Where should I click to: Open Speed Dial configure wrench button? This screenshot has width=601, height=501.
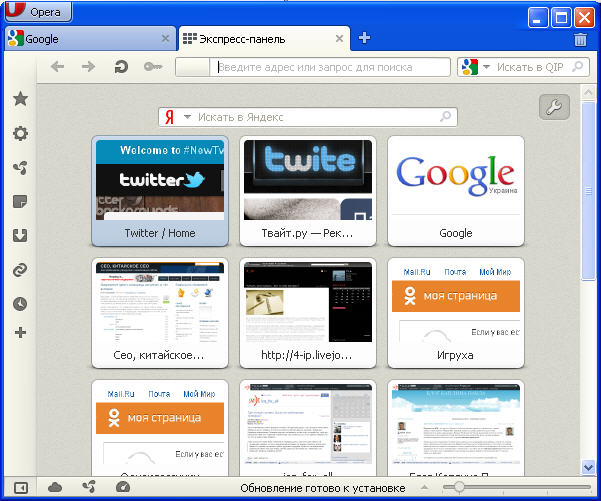pyautogui.click(x=553, y=107)
